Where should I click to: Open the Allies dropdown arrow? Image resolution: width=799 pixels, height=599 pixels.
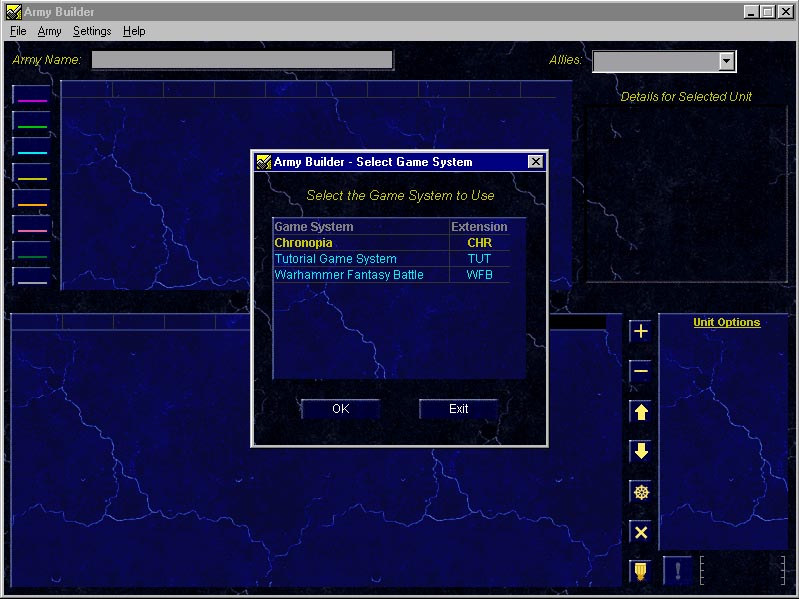[x=727, y=61]
